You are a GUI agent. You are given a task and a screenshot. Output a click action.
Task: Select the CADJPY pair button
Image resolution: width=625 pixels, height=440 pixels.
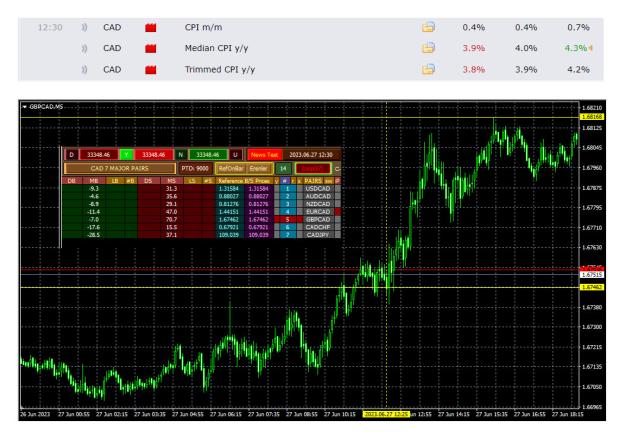pos(318,235)
